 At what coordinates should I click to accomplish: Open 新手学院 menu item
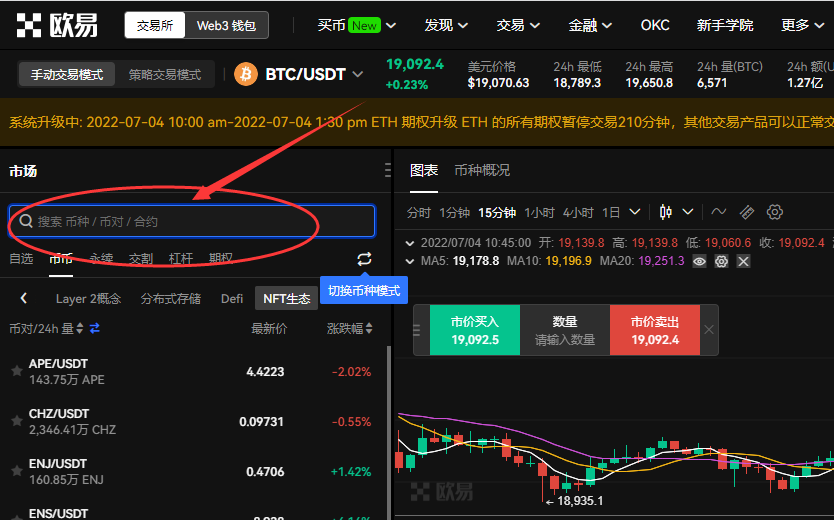point(725,25)
